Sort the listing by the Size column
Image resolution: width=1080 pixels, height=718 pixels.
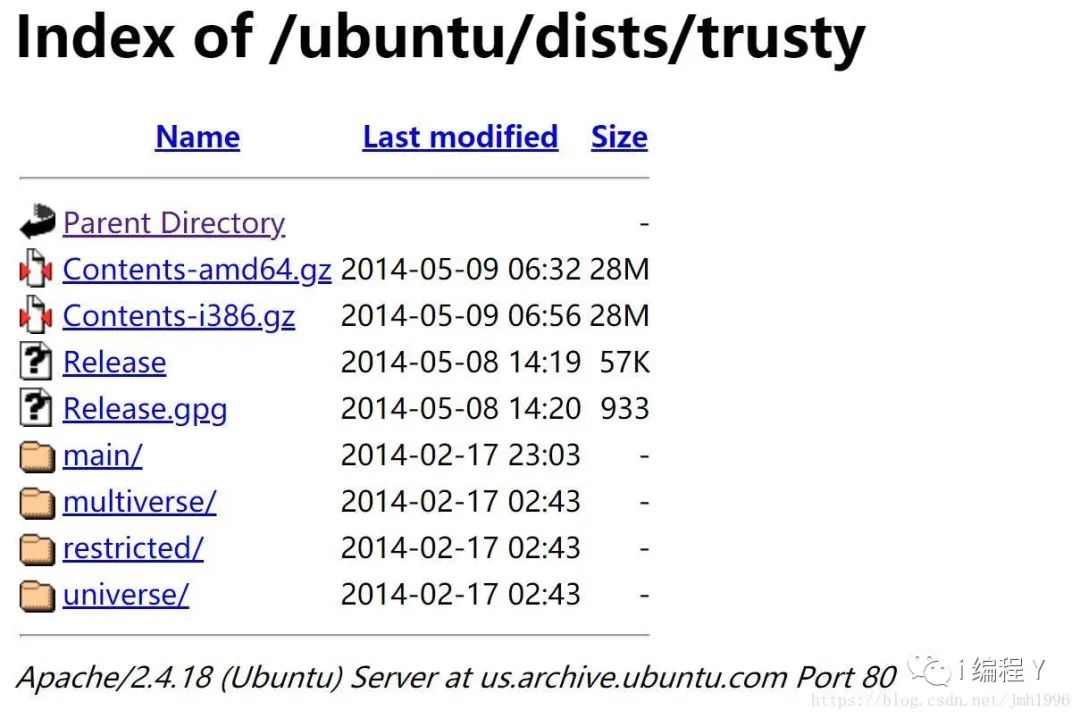tap(619, 137)
